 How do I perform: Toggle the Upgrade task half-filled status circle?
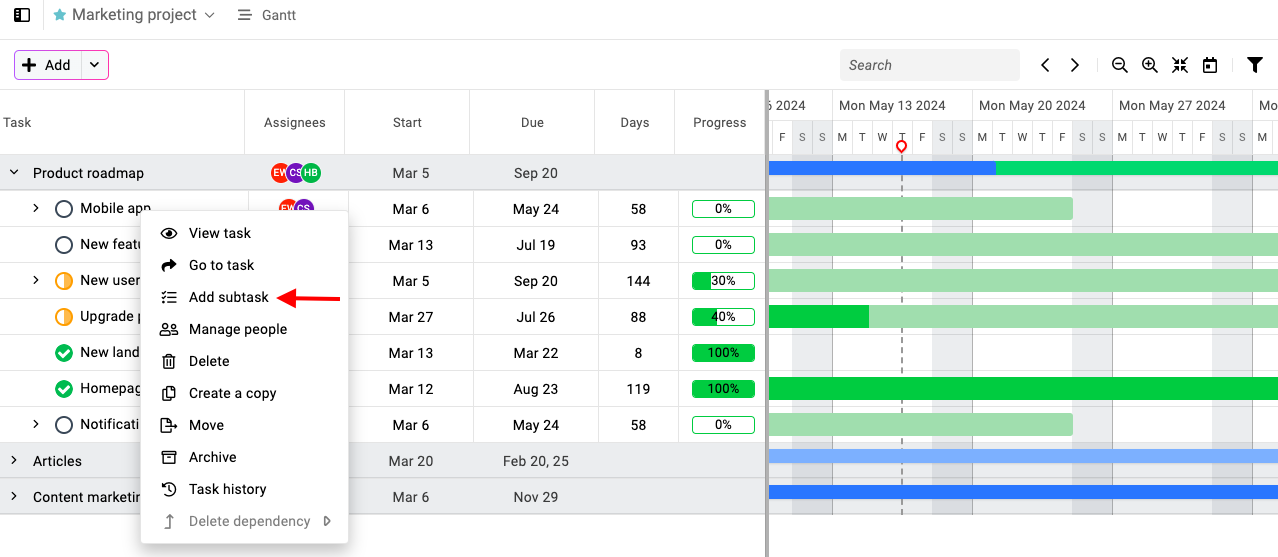click(x=64, y=317)
